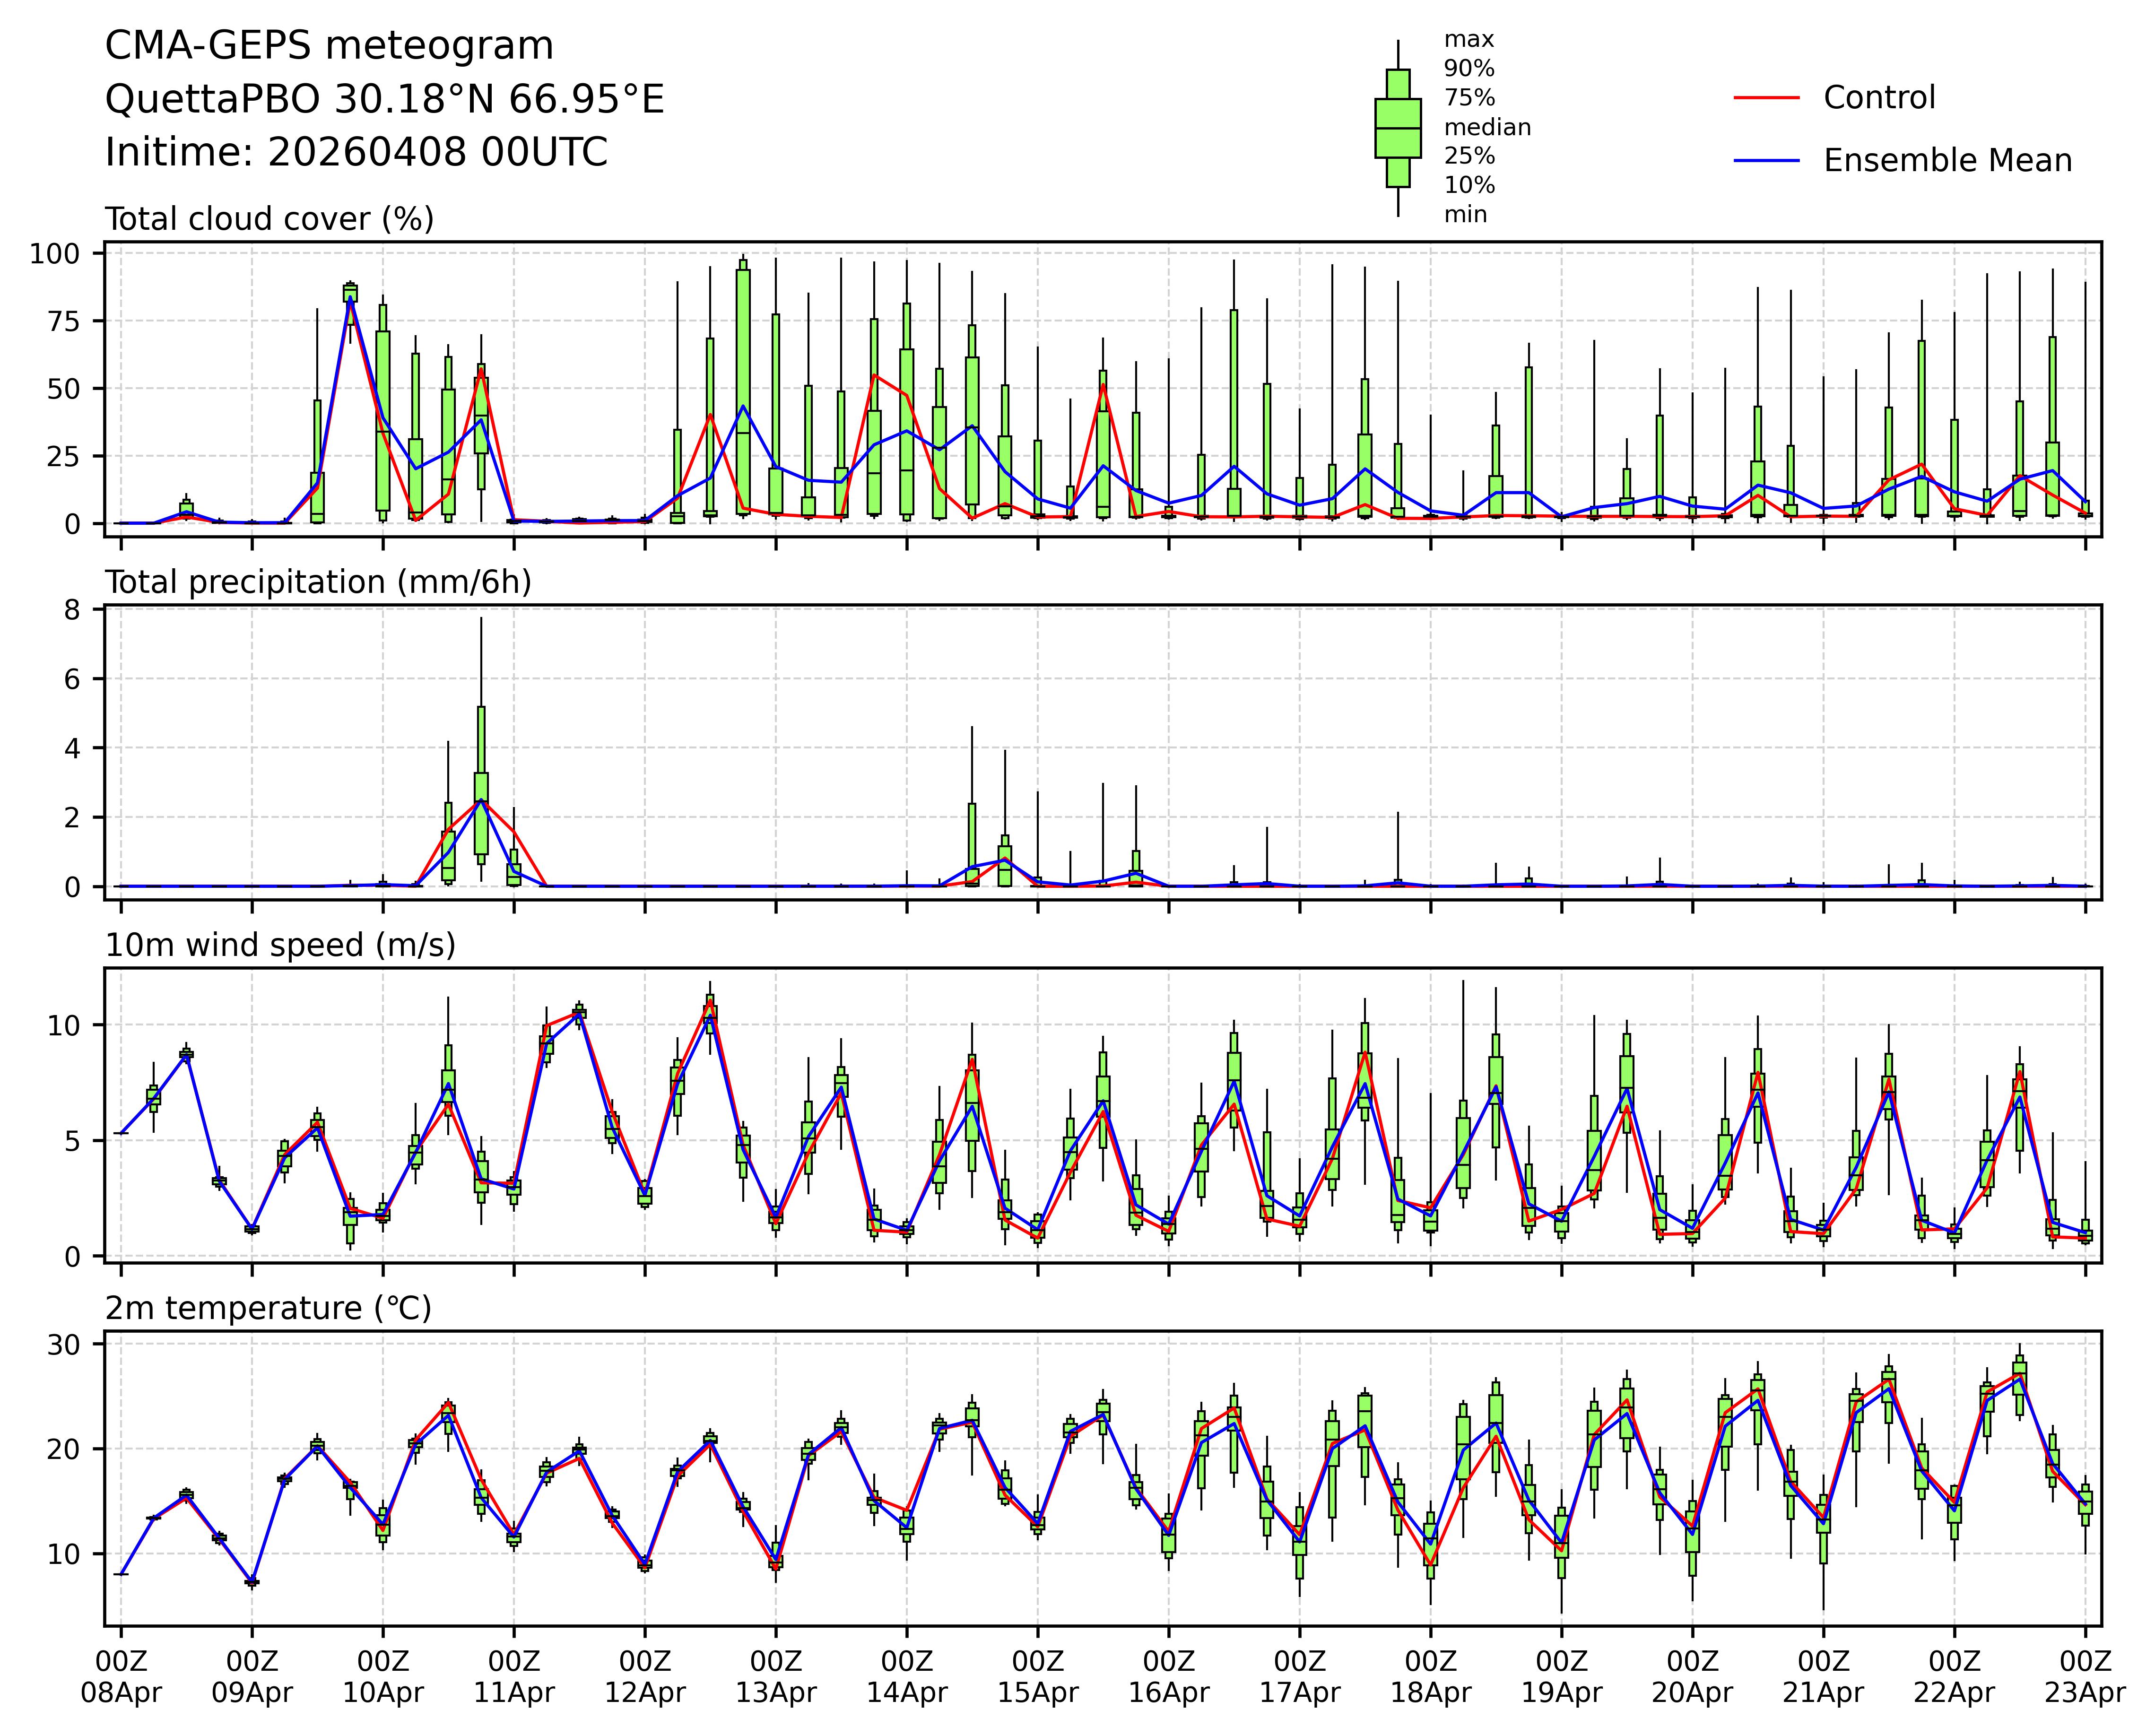Click the green legend box-plot symbol
Image resolution: width=2155 pixels, height=1736 pixels.
coord(1398,128)
